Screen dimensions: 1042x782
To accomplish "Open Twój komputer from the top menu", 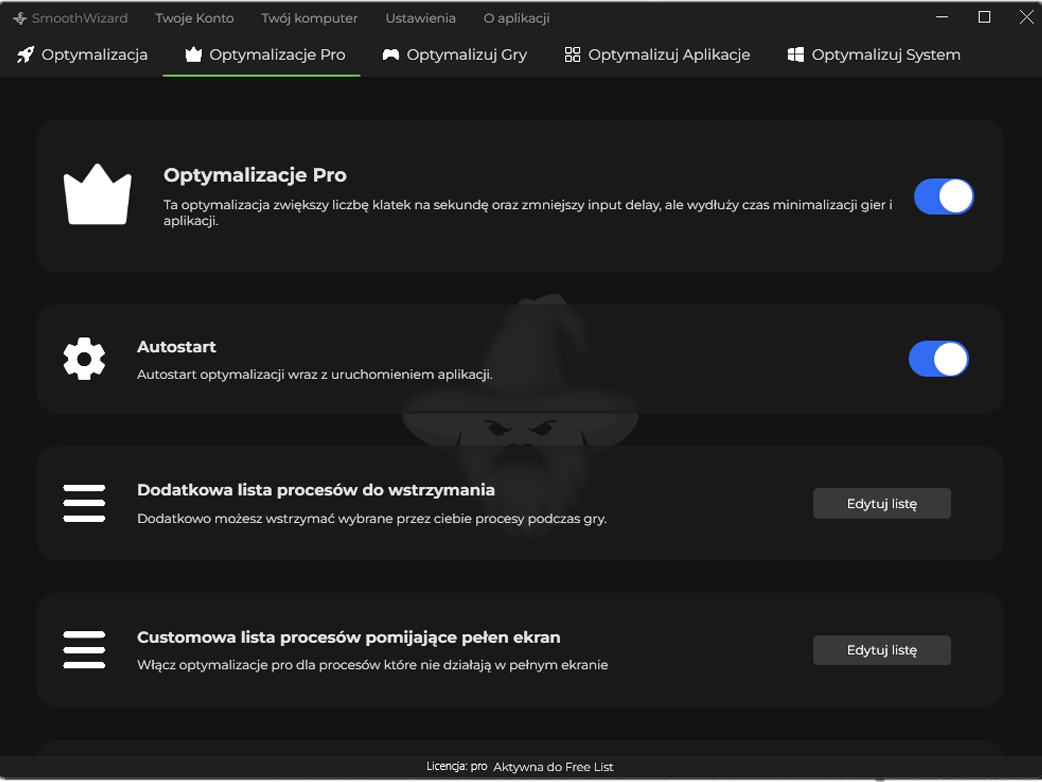I will 310,17.
